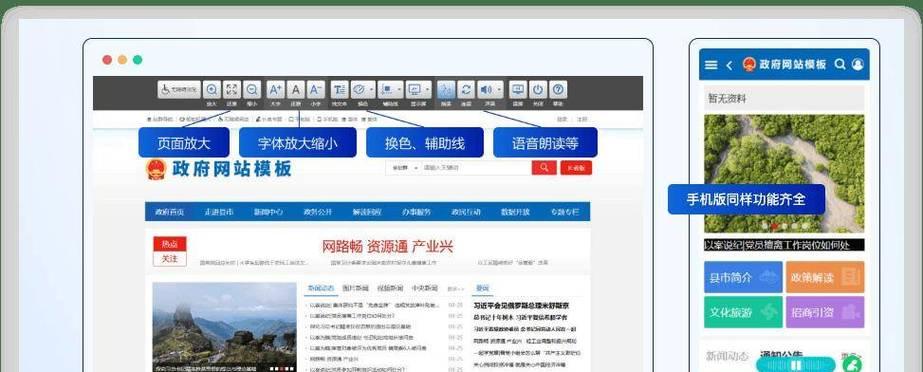The width and height of the screenshot is (923, 372).
Task: Expand the color change dropdown arrow
Action: pyautogui.click(x=372, y=89)
